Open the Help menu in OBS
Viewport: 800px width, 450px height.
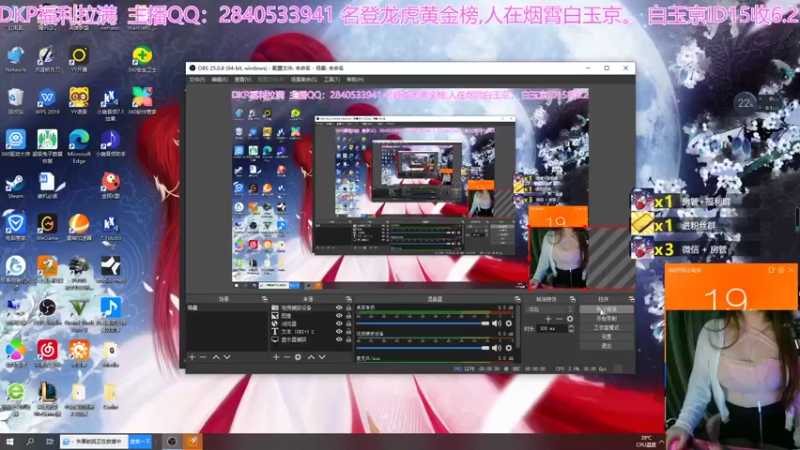click(355, 80)
